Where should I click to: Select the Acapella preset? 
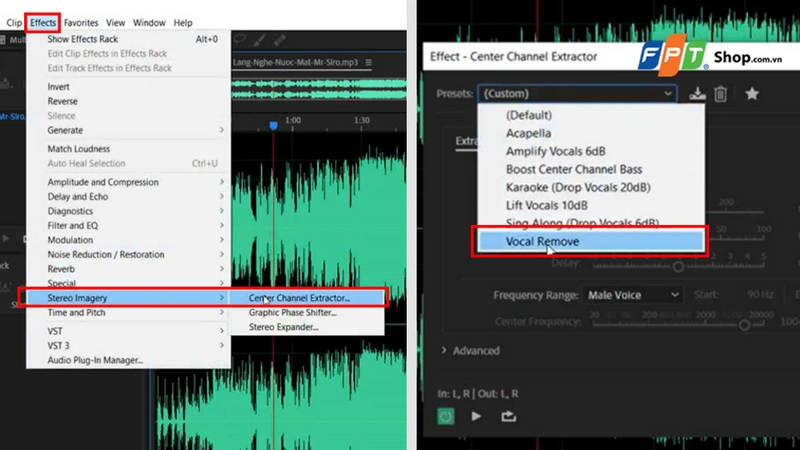tap(591, 133)
